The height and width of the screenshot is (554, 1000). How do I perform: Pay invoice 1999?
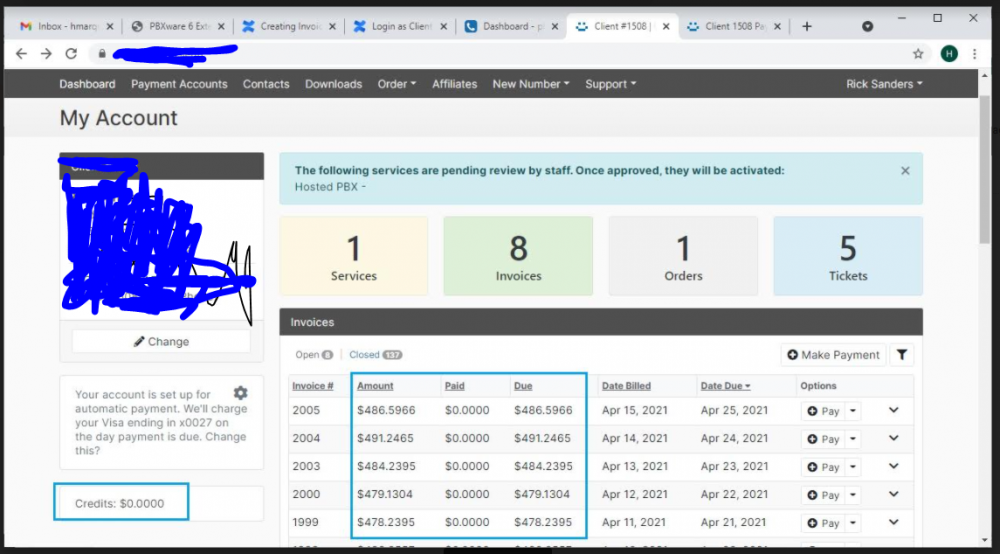point(823,523)
